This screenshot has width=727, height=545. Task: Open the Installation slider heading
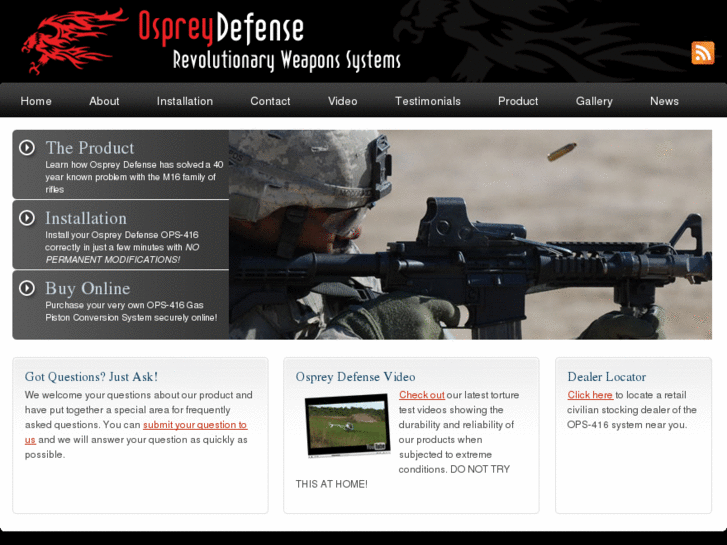pos(86,218)
